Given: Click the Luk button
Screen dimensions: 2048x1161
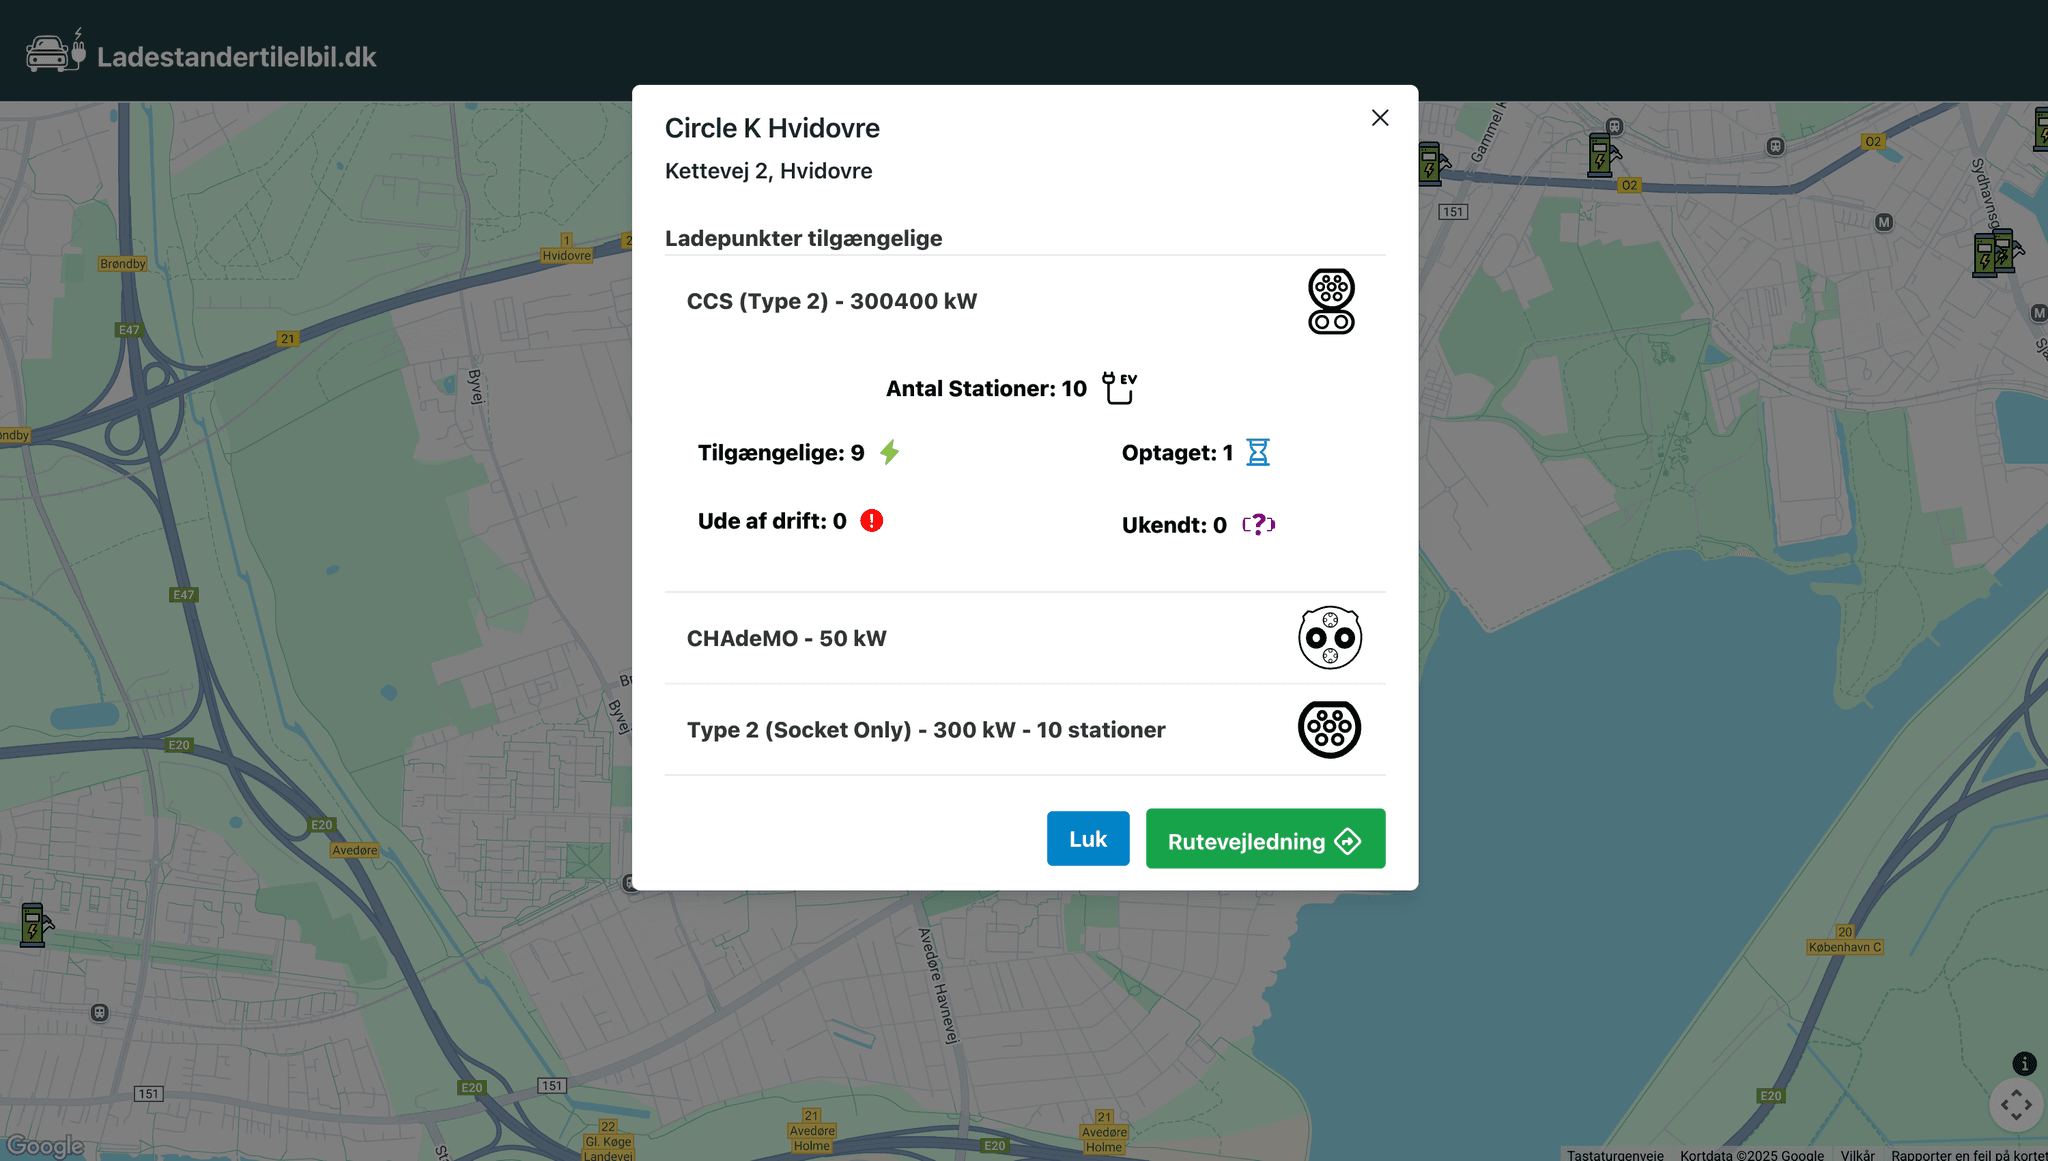Looking at the screenshot, I should 1088,838.
